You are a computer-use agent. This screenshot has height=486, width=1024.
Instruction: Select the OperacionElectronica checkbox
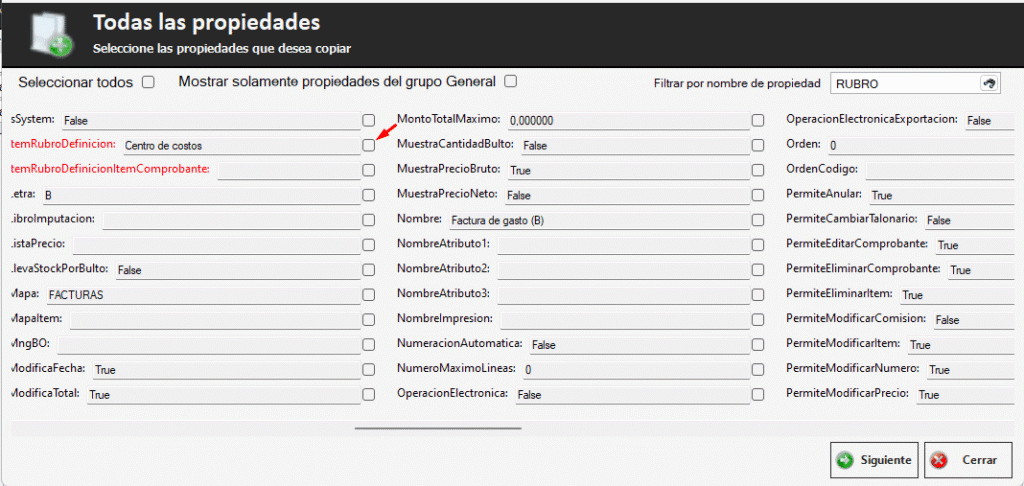click(758, 394)
